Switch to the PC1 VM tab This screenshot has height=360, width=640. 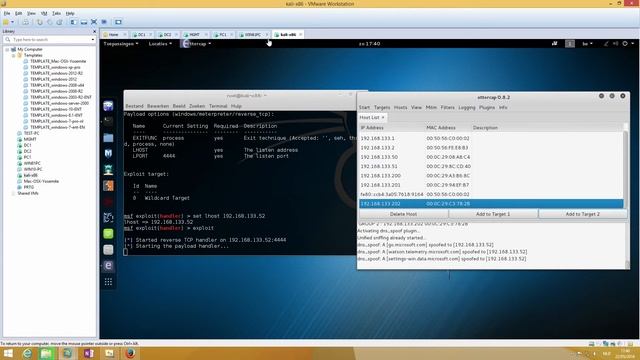[x=222, y=35]
